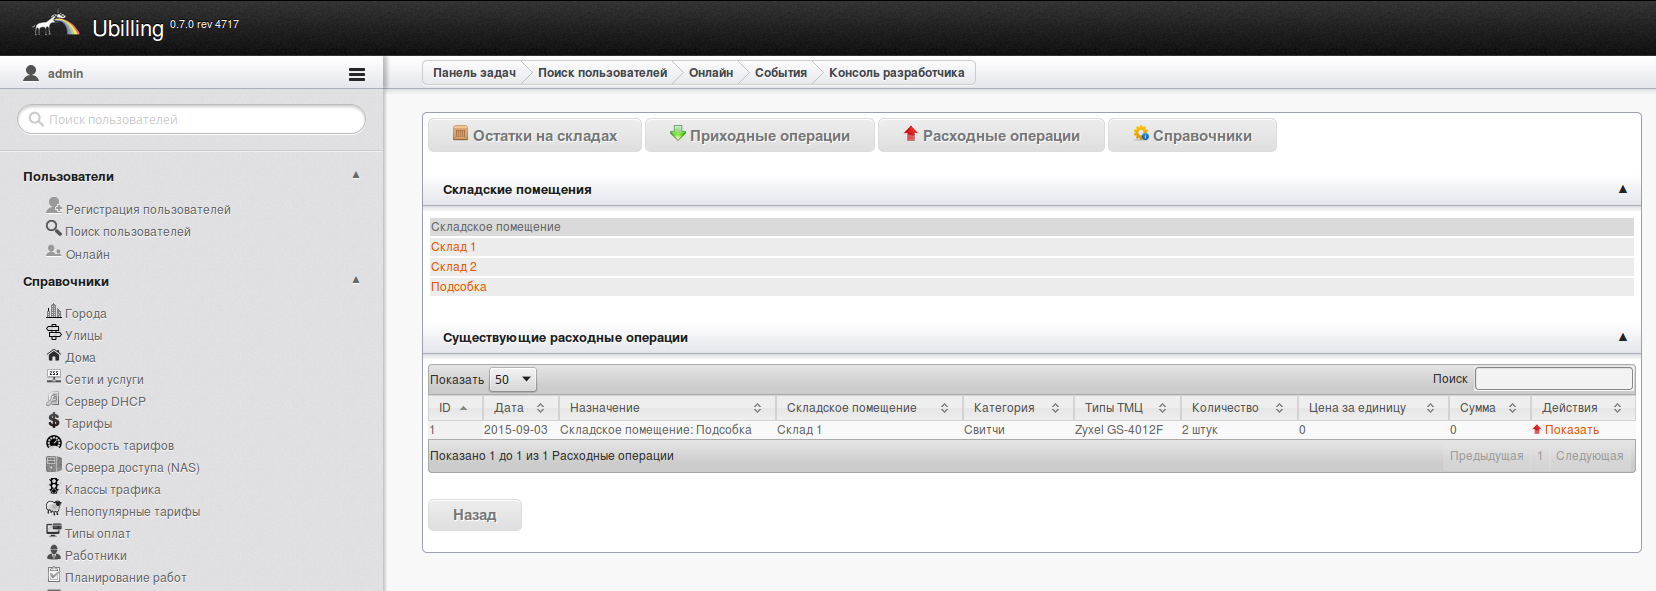Open the Подсобка warehouse link
The width and height of the screenshot is (1656, 591).
[x=459, y=287]
